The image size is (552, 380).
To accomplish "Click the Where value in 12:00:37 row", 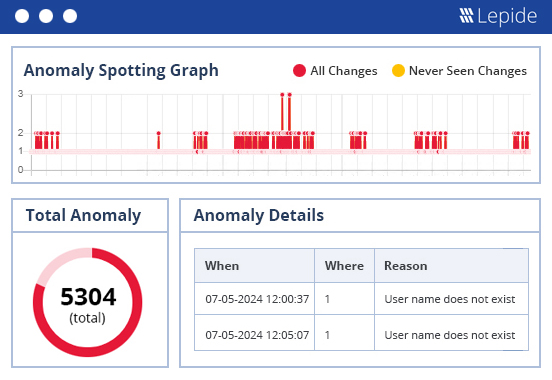I will click(327, 299).
